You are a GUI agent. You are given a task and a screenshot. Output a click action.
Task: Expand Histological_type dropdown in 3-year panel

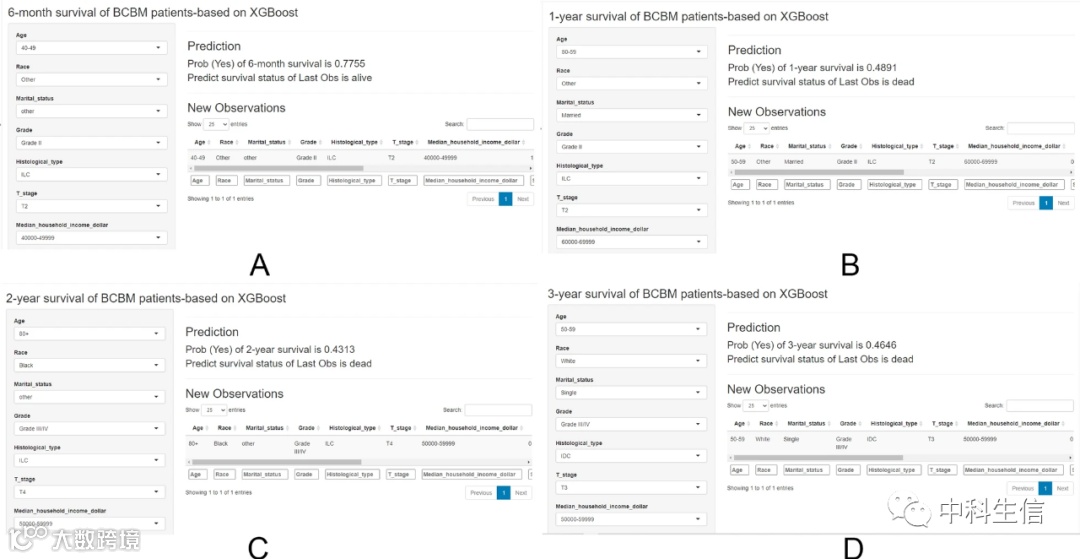(631, 455)
